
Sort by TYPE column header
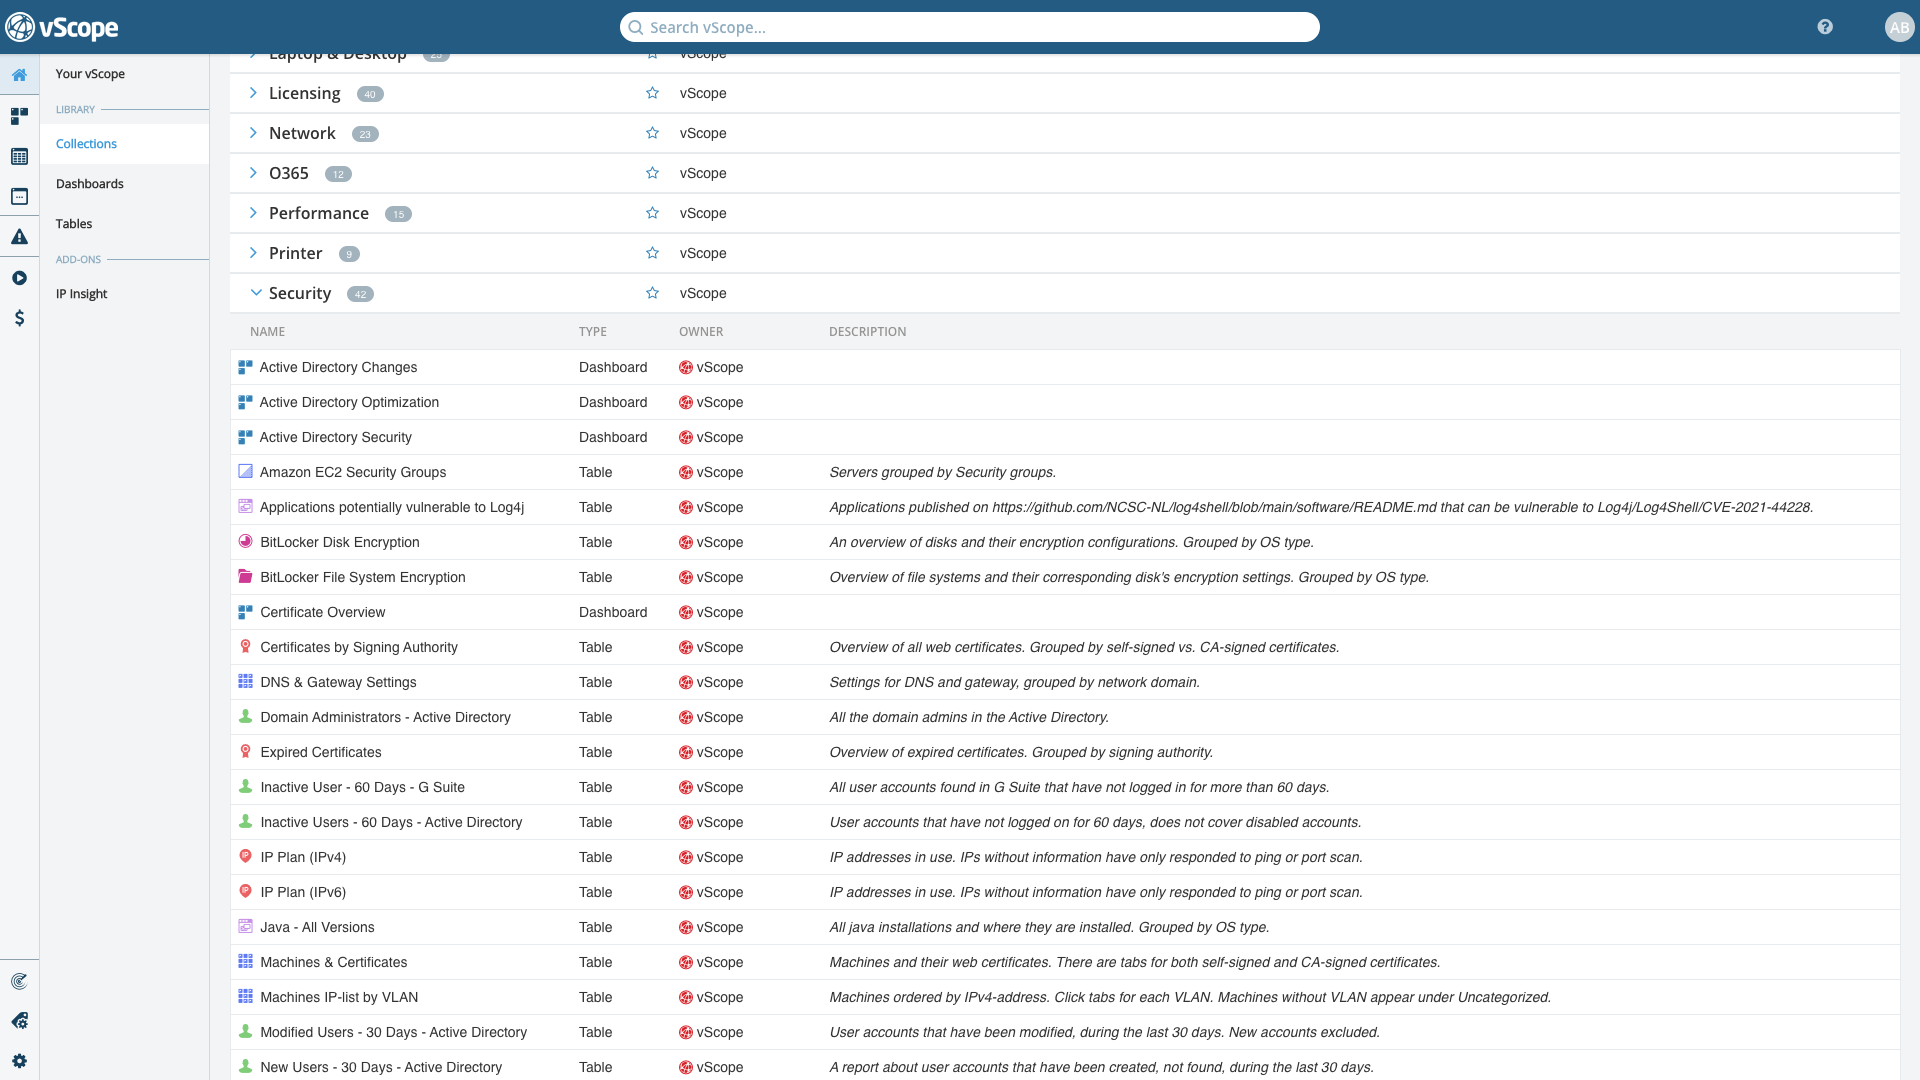point(592,332)
